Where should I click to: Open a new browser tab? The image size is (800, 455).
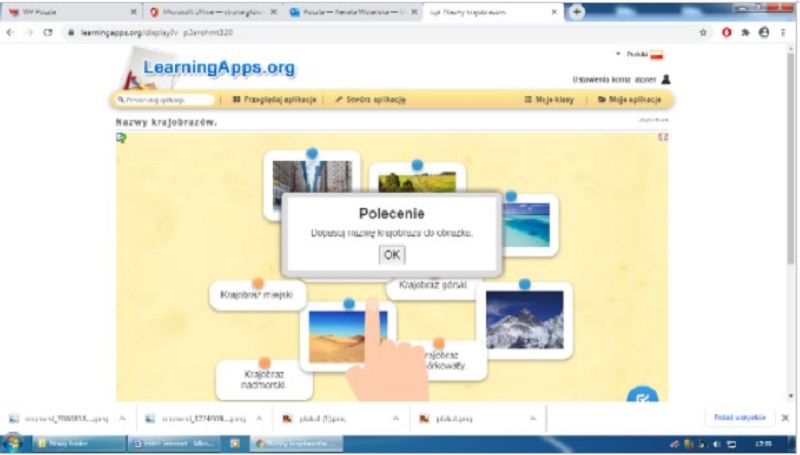tap(577, 12)
